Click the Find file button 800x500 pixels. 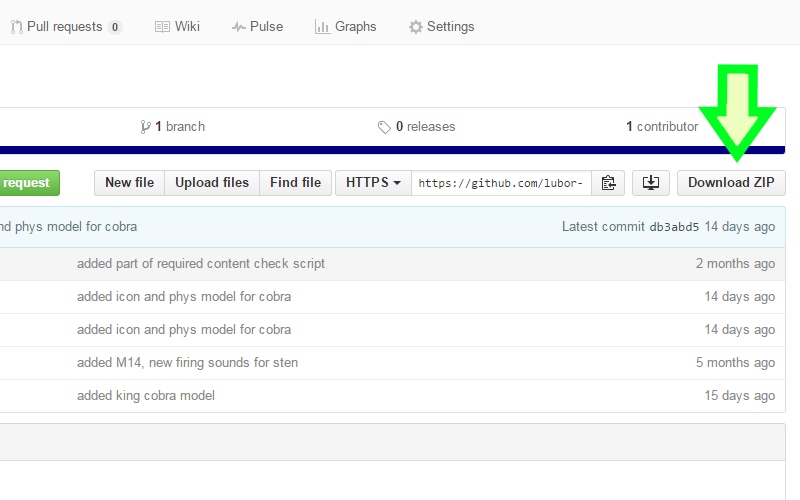(x=295, y=183)
